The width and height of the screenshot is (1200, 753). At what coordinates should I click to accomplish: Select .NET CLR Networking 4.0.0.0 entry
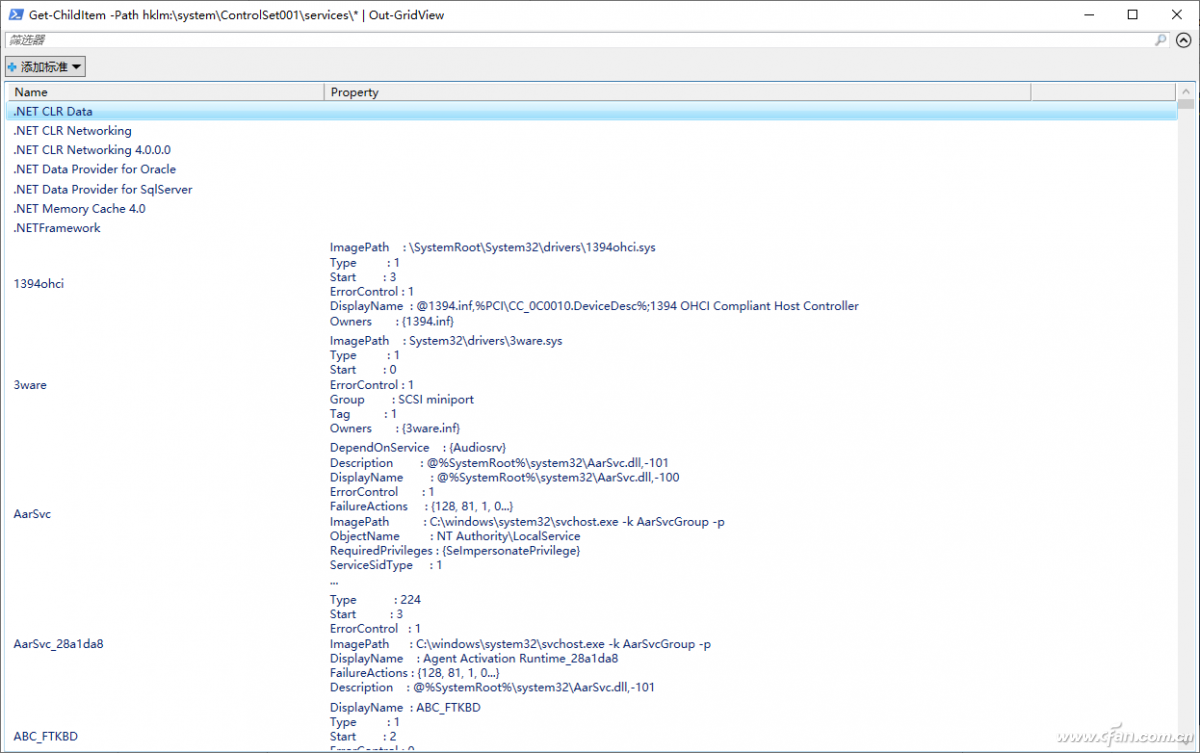coord(92,150)
